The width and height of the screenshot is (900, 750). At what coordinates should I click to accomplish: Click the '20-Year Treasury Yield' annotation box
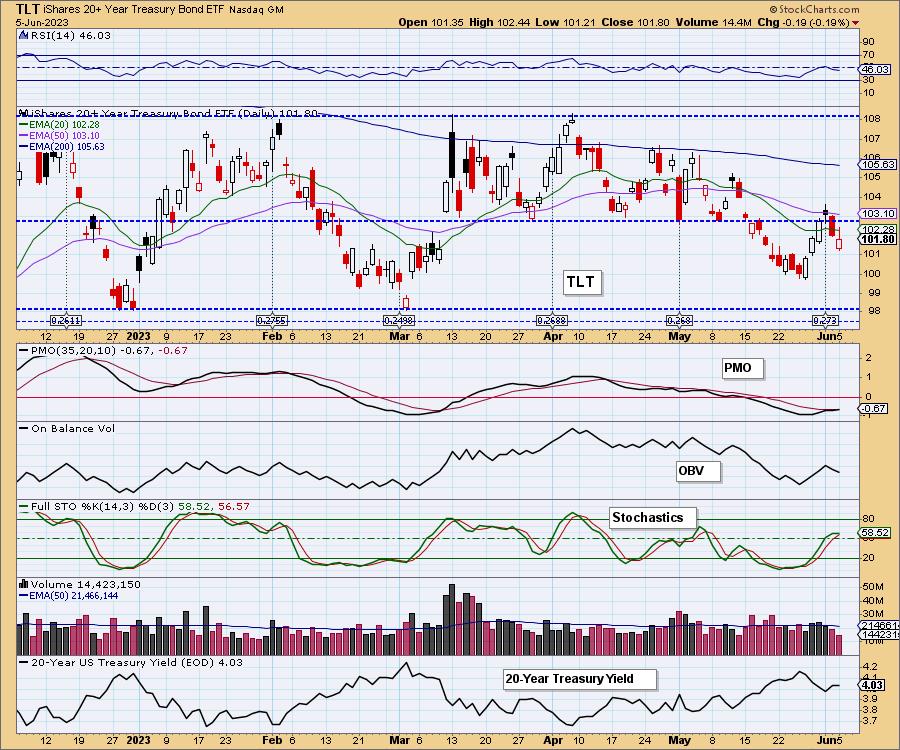point(580,679)
